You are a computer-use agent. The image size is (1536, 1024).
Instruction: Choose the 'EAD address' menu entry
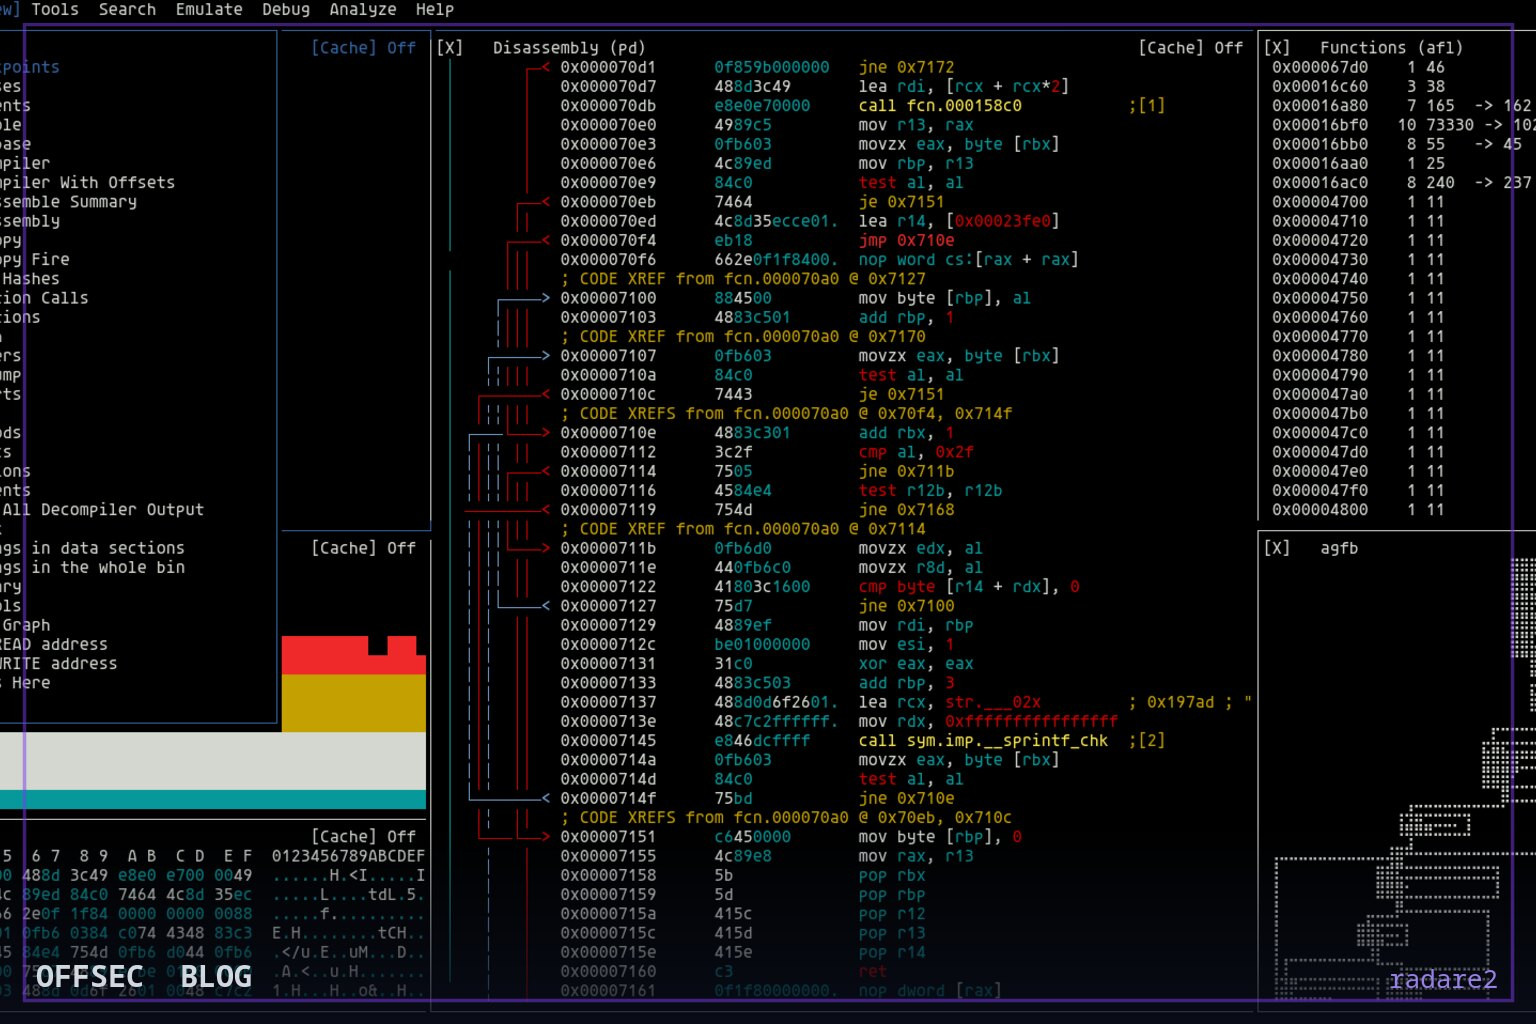pyautogui.click(x=54, y=644)
